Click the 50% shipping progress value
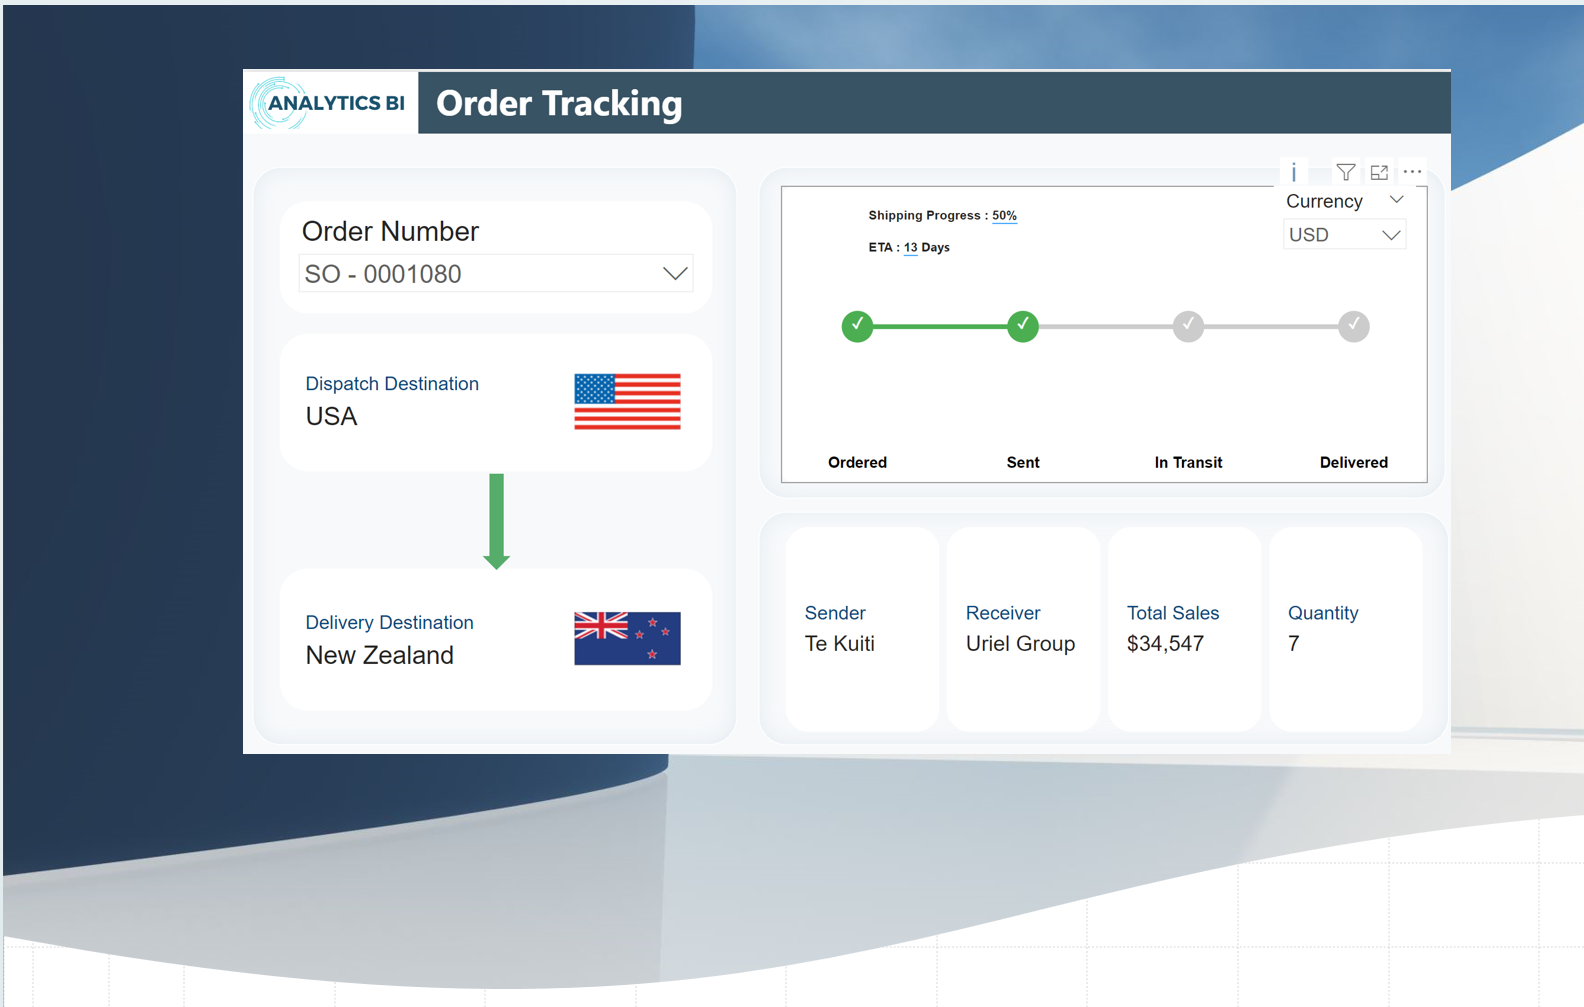1584x1007 pixels. pos(1004,216)
